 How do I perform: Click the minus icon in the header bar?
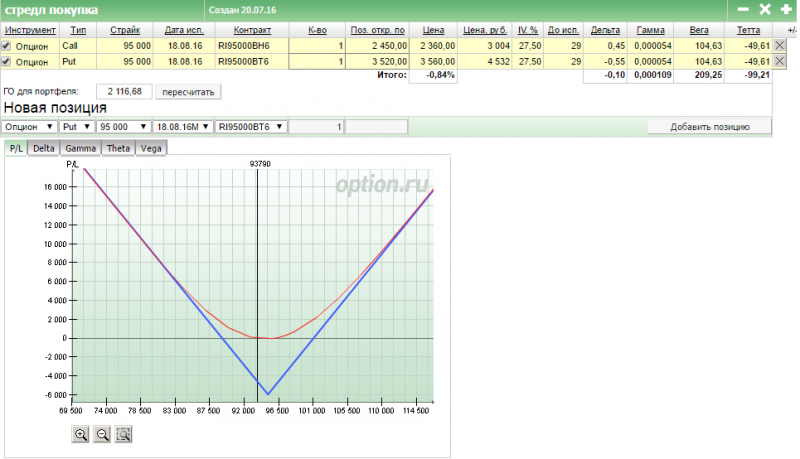tap(743, 9)
